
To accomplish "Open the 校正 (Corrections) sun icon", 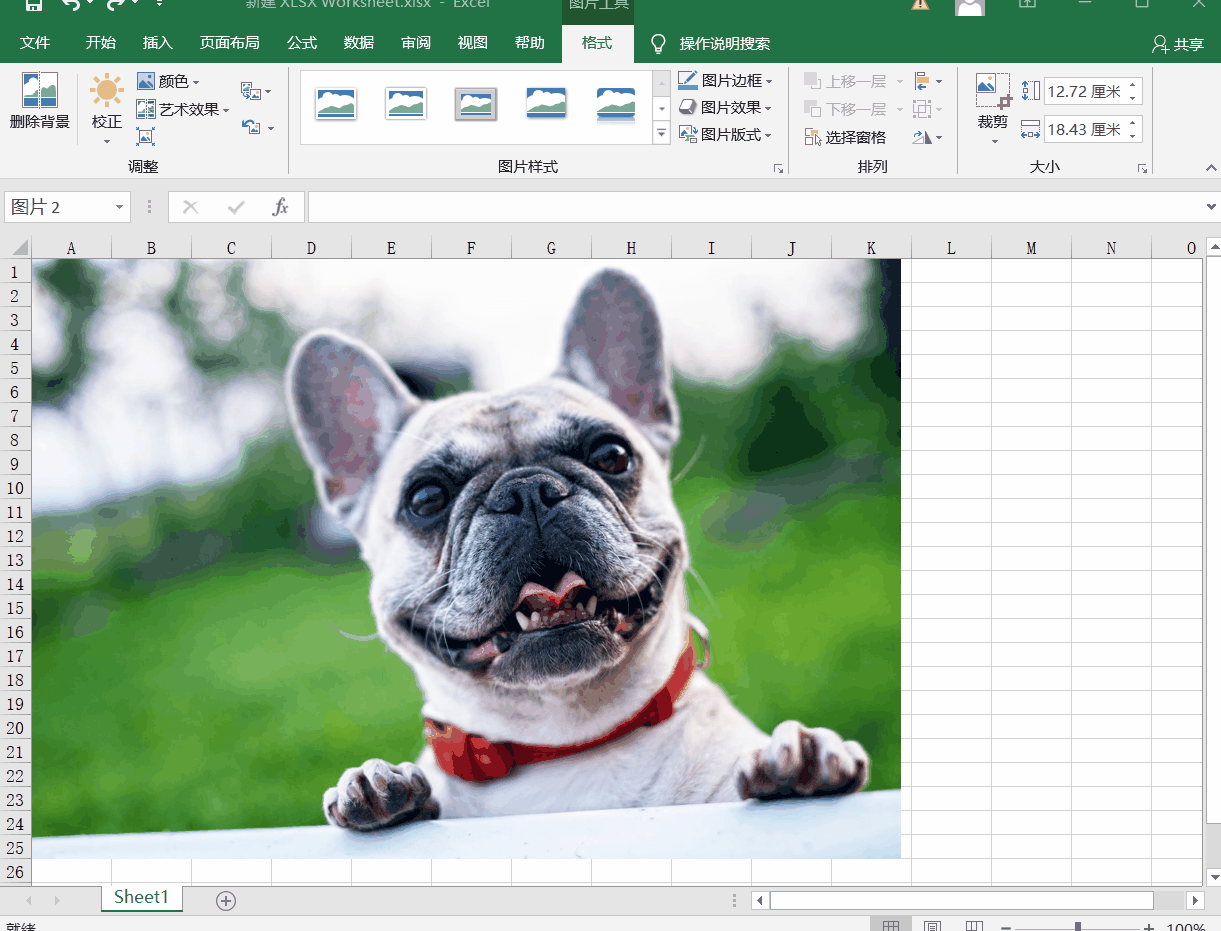I will point(106,92).
